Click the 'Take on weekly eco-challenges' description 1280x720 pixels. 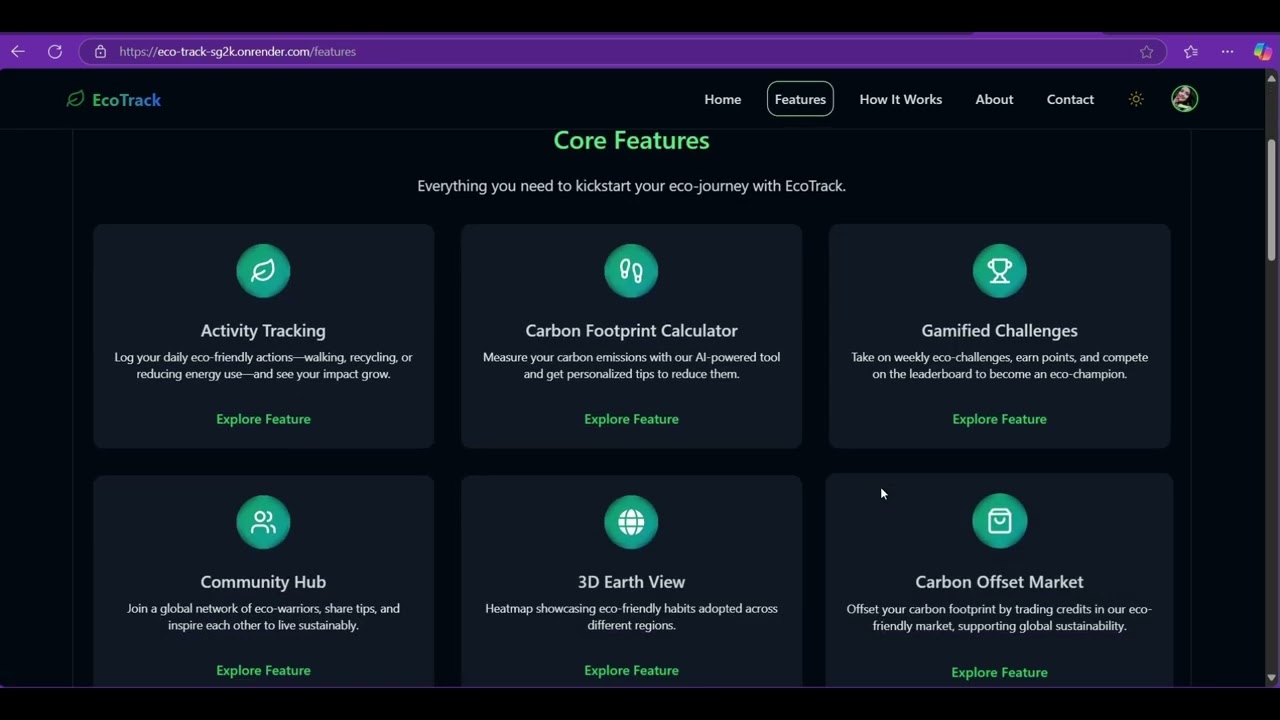999,365
